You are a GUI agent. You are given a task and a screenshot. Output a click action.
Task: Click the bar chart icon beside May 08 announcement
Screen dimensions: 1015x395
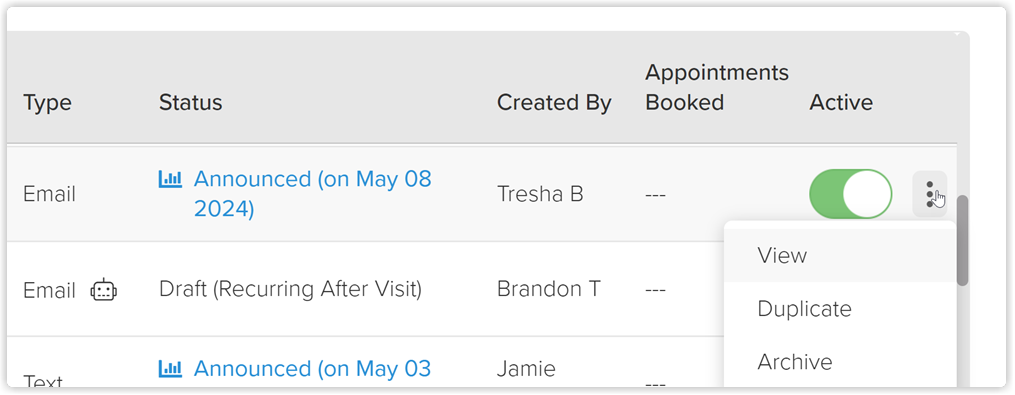(x=170, y=179)
